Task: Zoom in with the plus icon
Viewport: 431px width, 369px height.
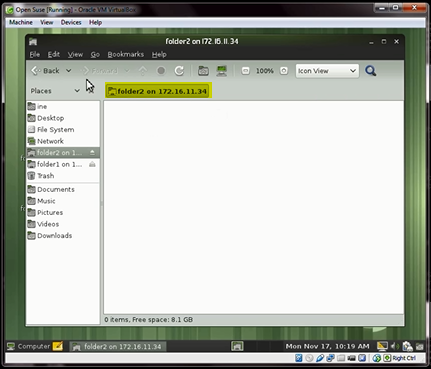Action: pyautogui.click(x=284, y=71)
